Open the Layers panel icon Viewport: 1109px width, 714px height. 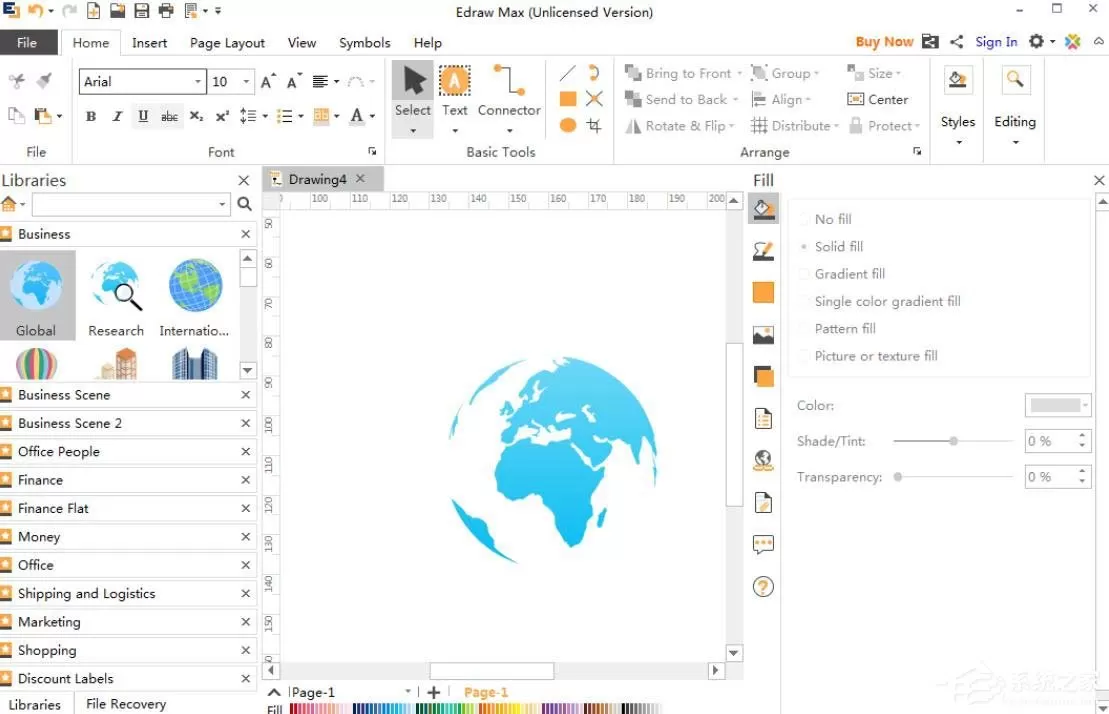pyautogui.click(x=763, y=377)
